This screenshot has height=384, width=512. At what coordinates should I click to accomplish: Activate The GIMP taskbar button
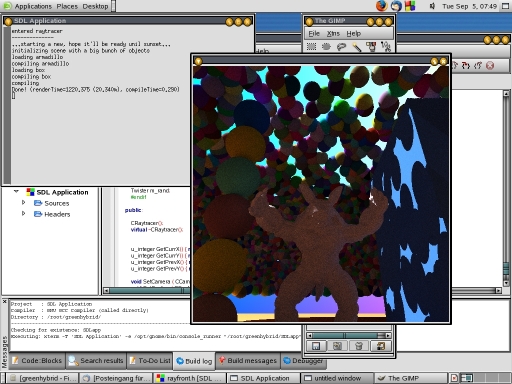click(x=411, y=378)
